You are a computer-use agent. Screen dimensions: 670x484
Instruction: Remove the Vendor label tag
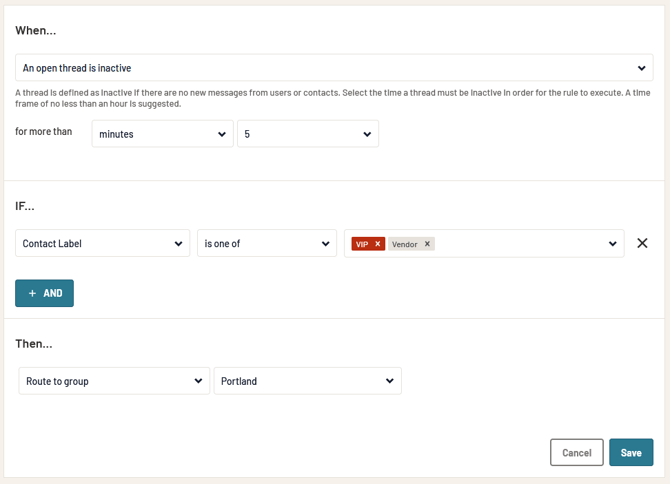click(x=427, y=244)
